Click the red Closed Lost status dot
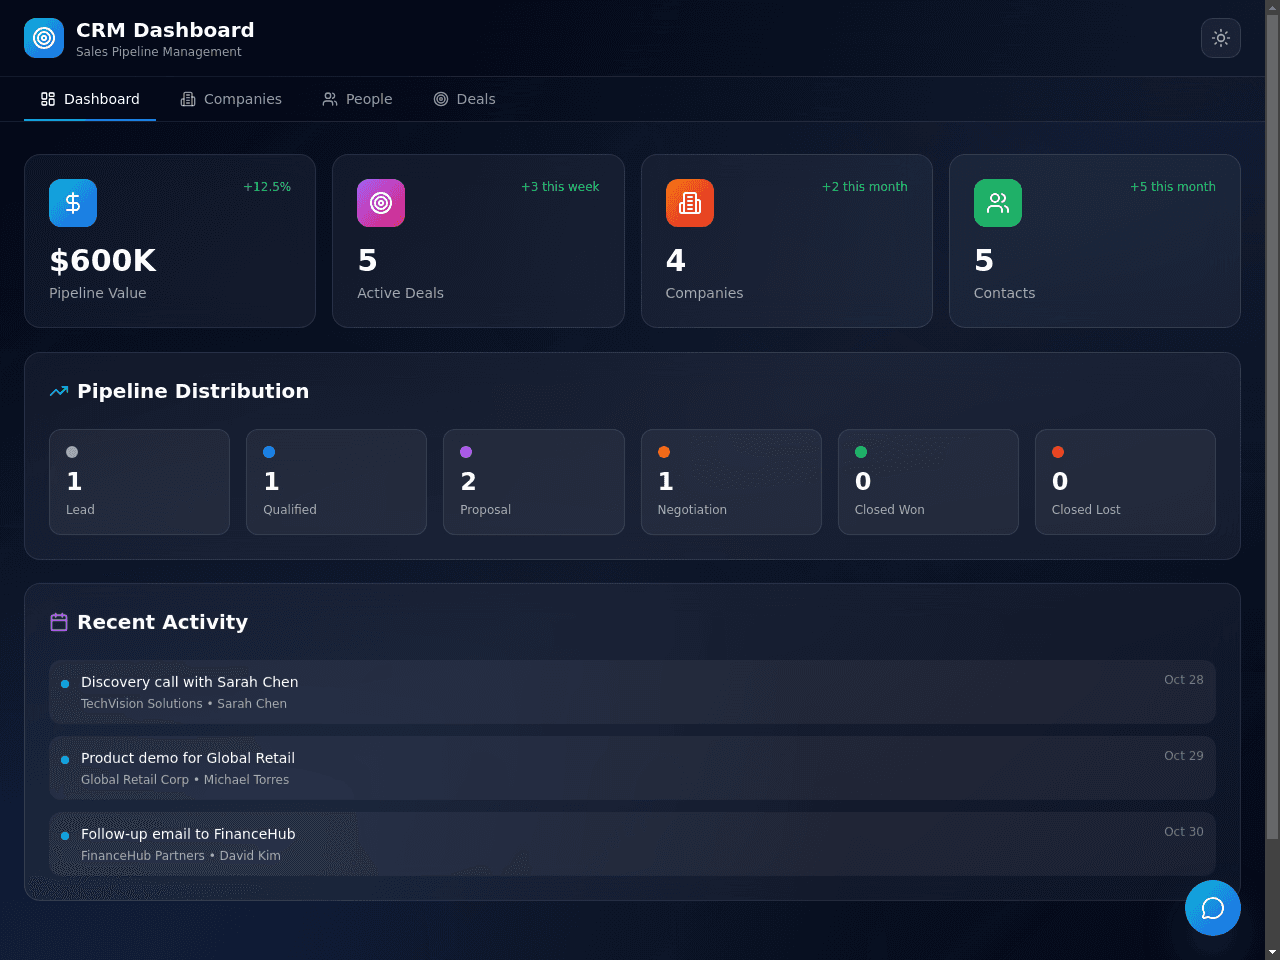1280x960 pixels. click(x=1058, y=452)
